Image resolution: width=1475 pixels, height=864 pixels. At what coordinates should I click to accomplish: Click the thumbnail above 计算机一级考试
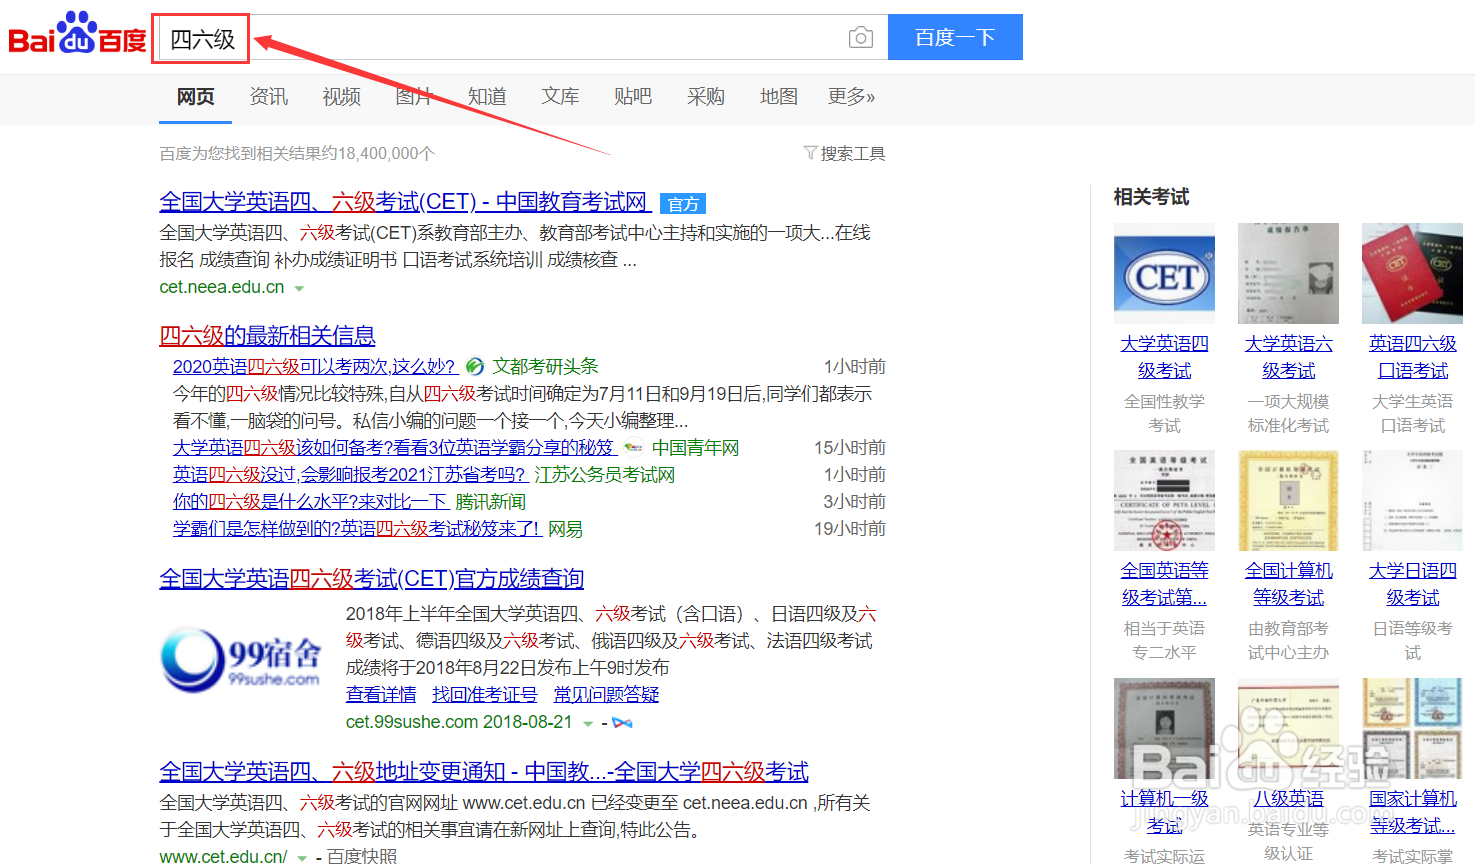tap(1164, 728)
